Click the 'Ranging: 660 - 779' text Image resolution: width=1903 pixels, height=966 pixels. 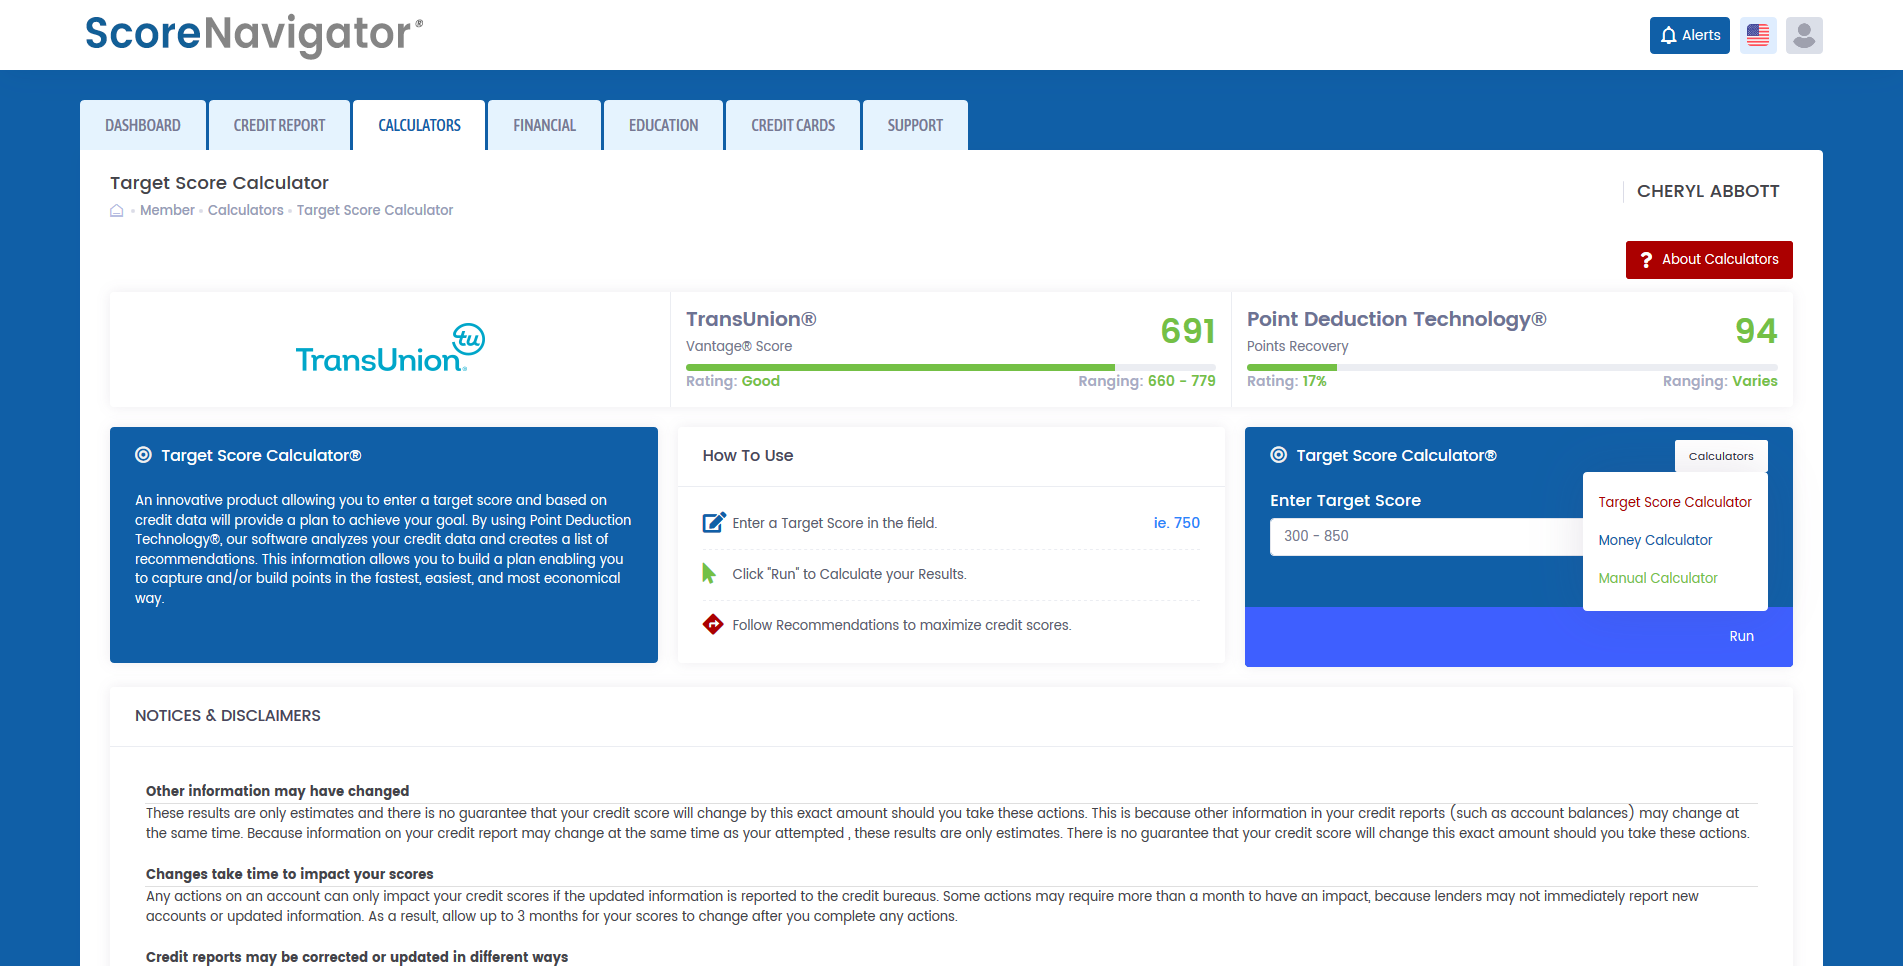1147,381
